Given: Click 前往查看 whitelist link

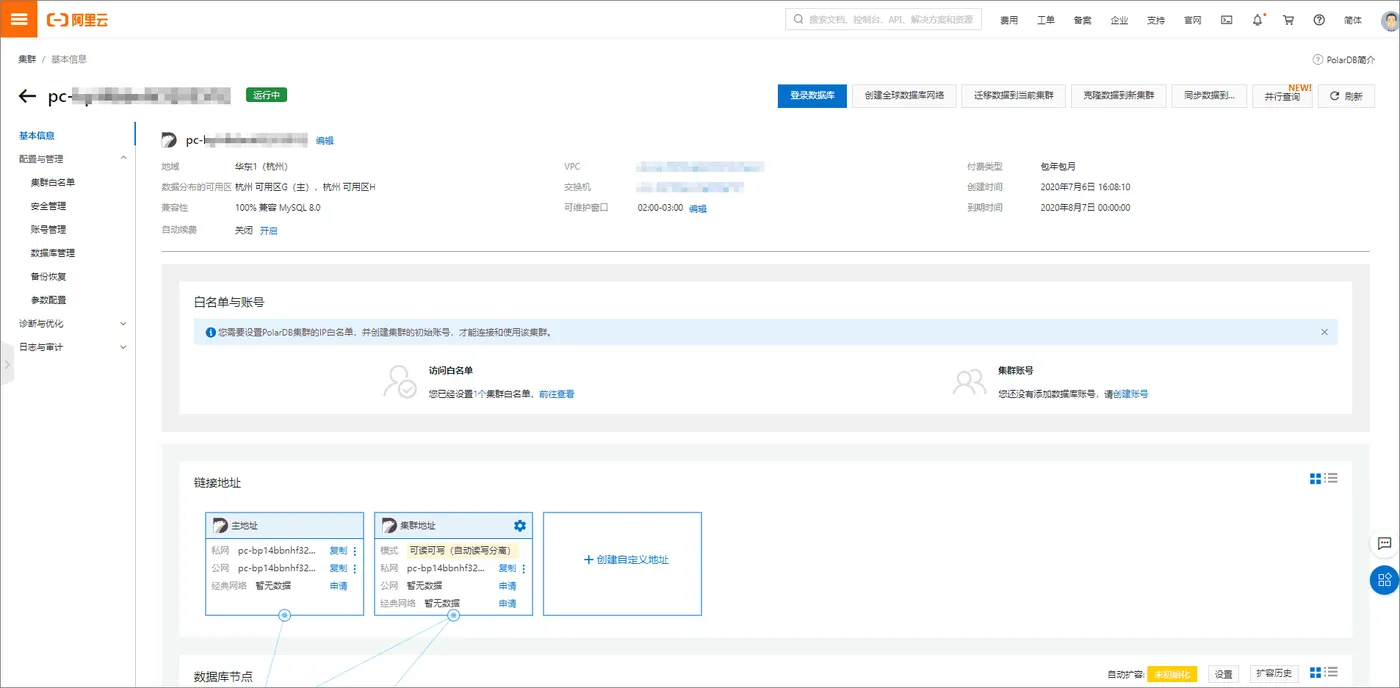Looking at the screenshot, I should point(556,394).
